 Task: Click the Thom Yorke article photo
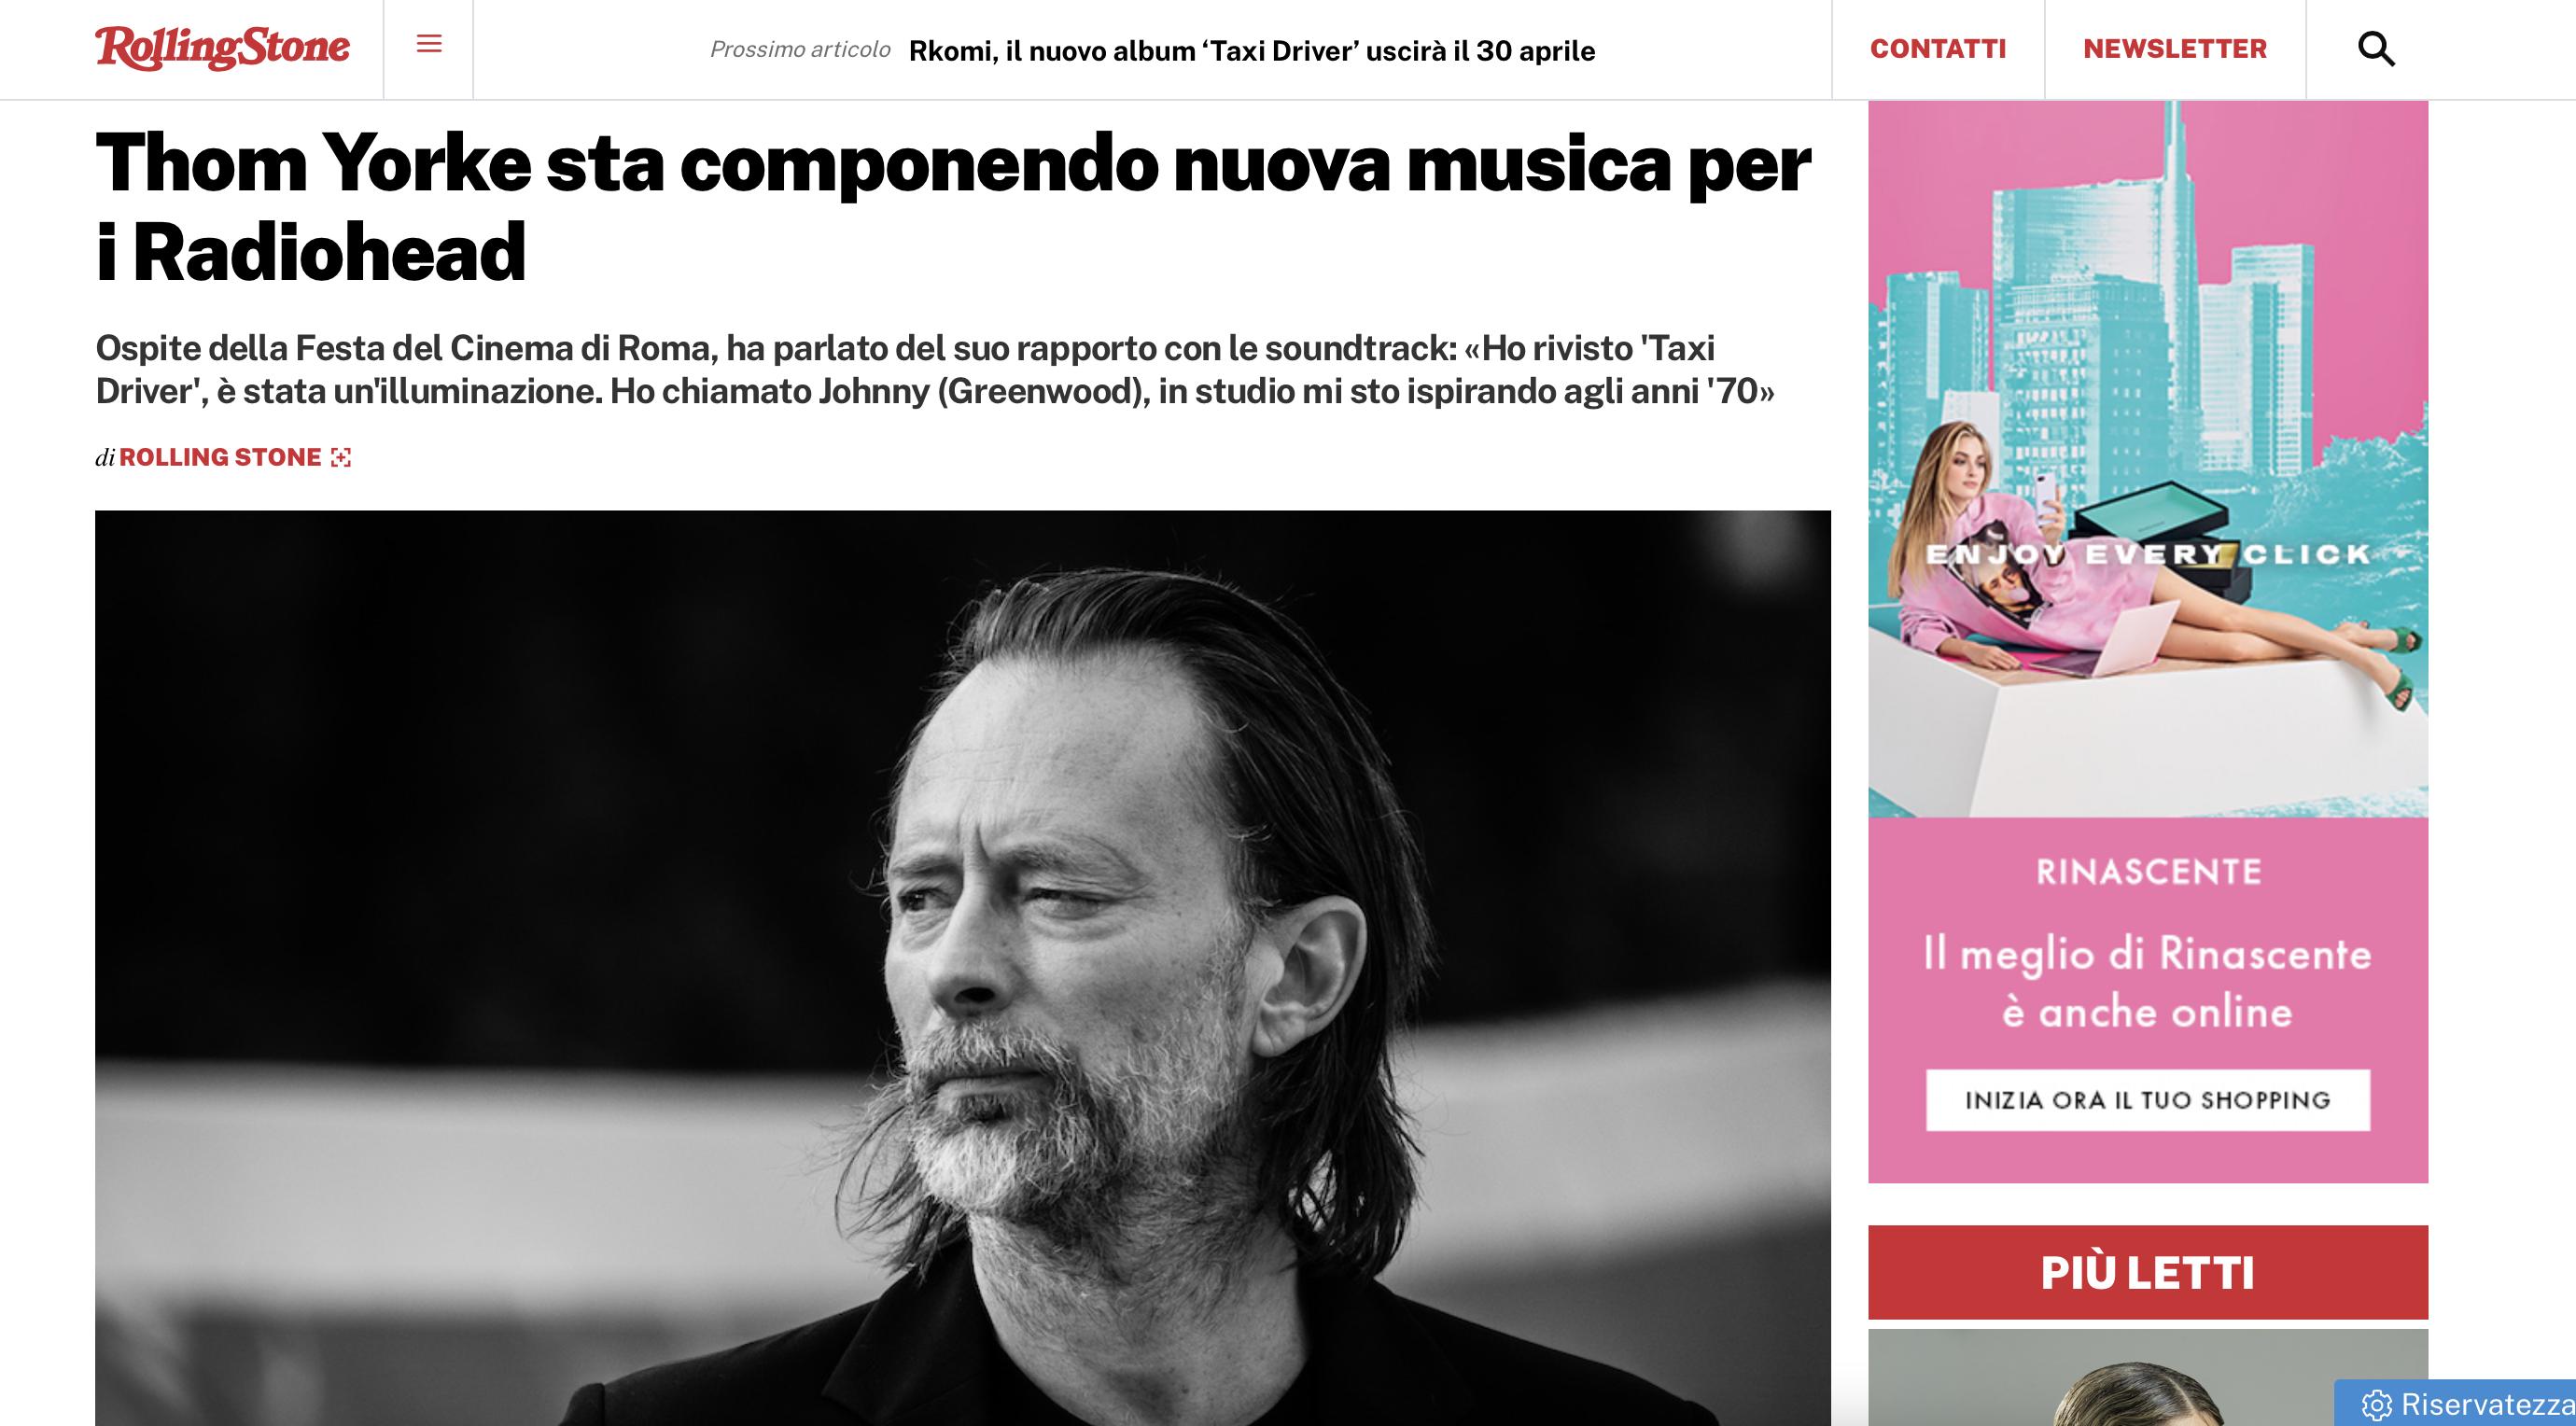pyautogui.click(x=962, y=967)
